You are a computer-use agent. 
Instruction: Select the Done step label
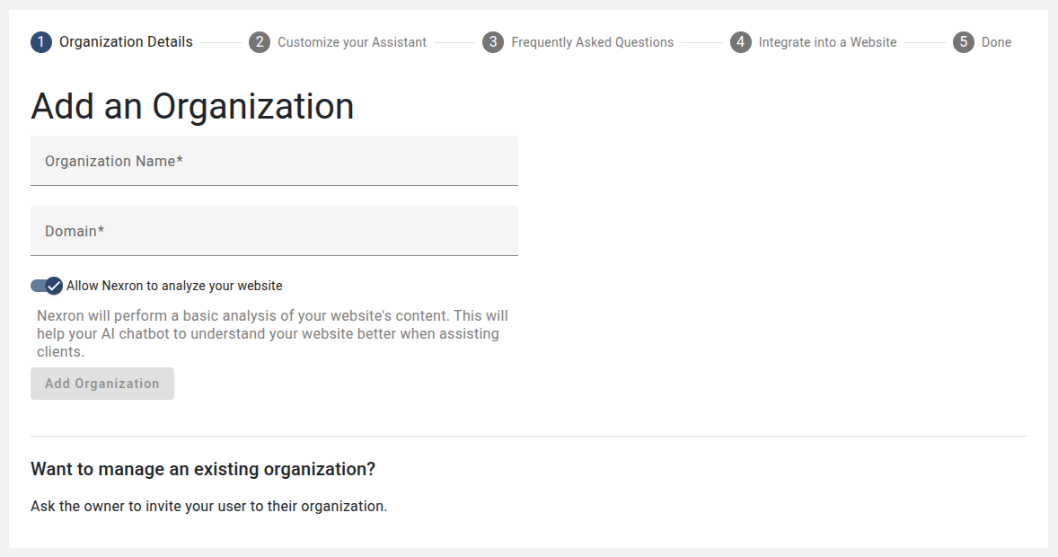click(996, 42)
